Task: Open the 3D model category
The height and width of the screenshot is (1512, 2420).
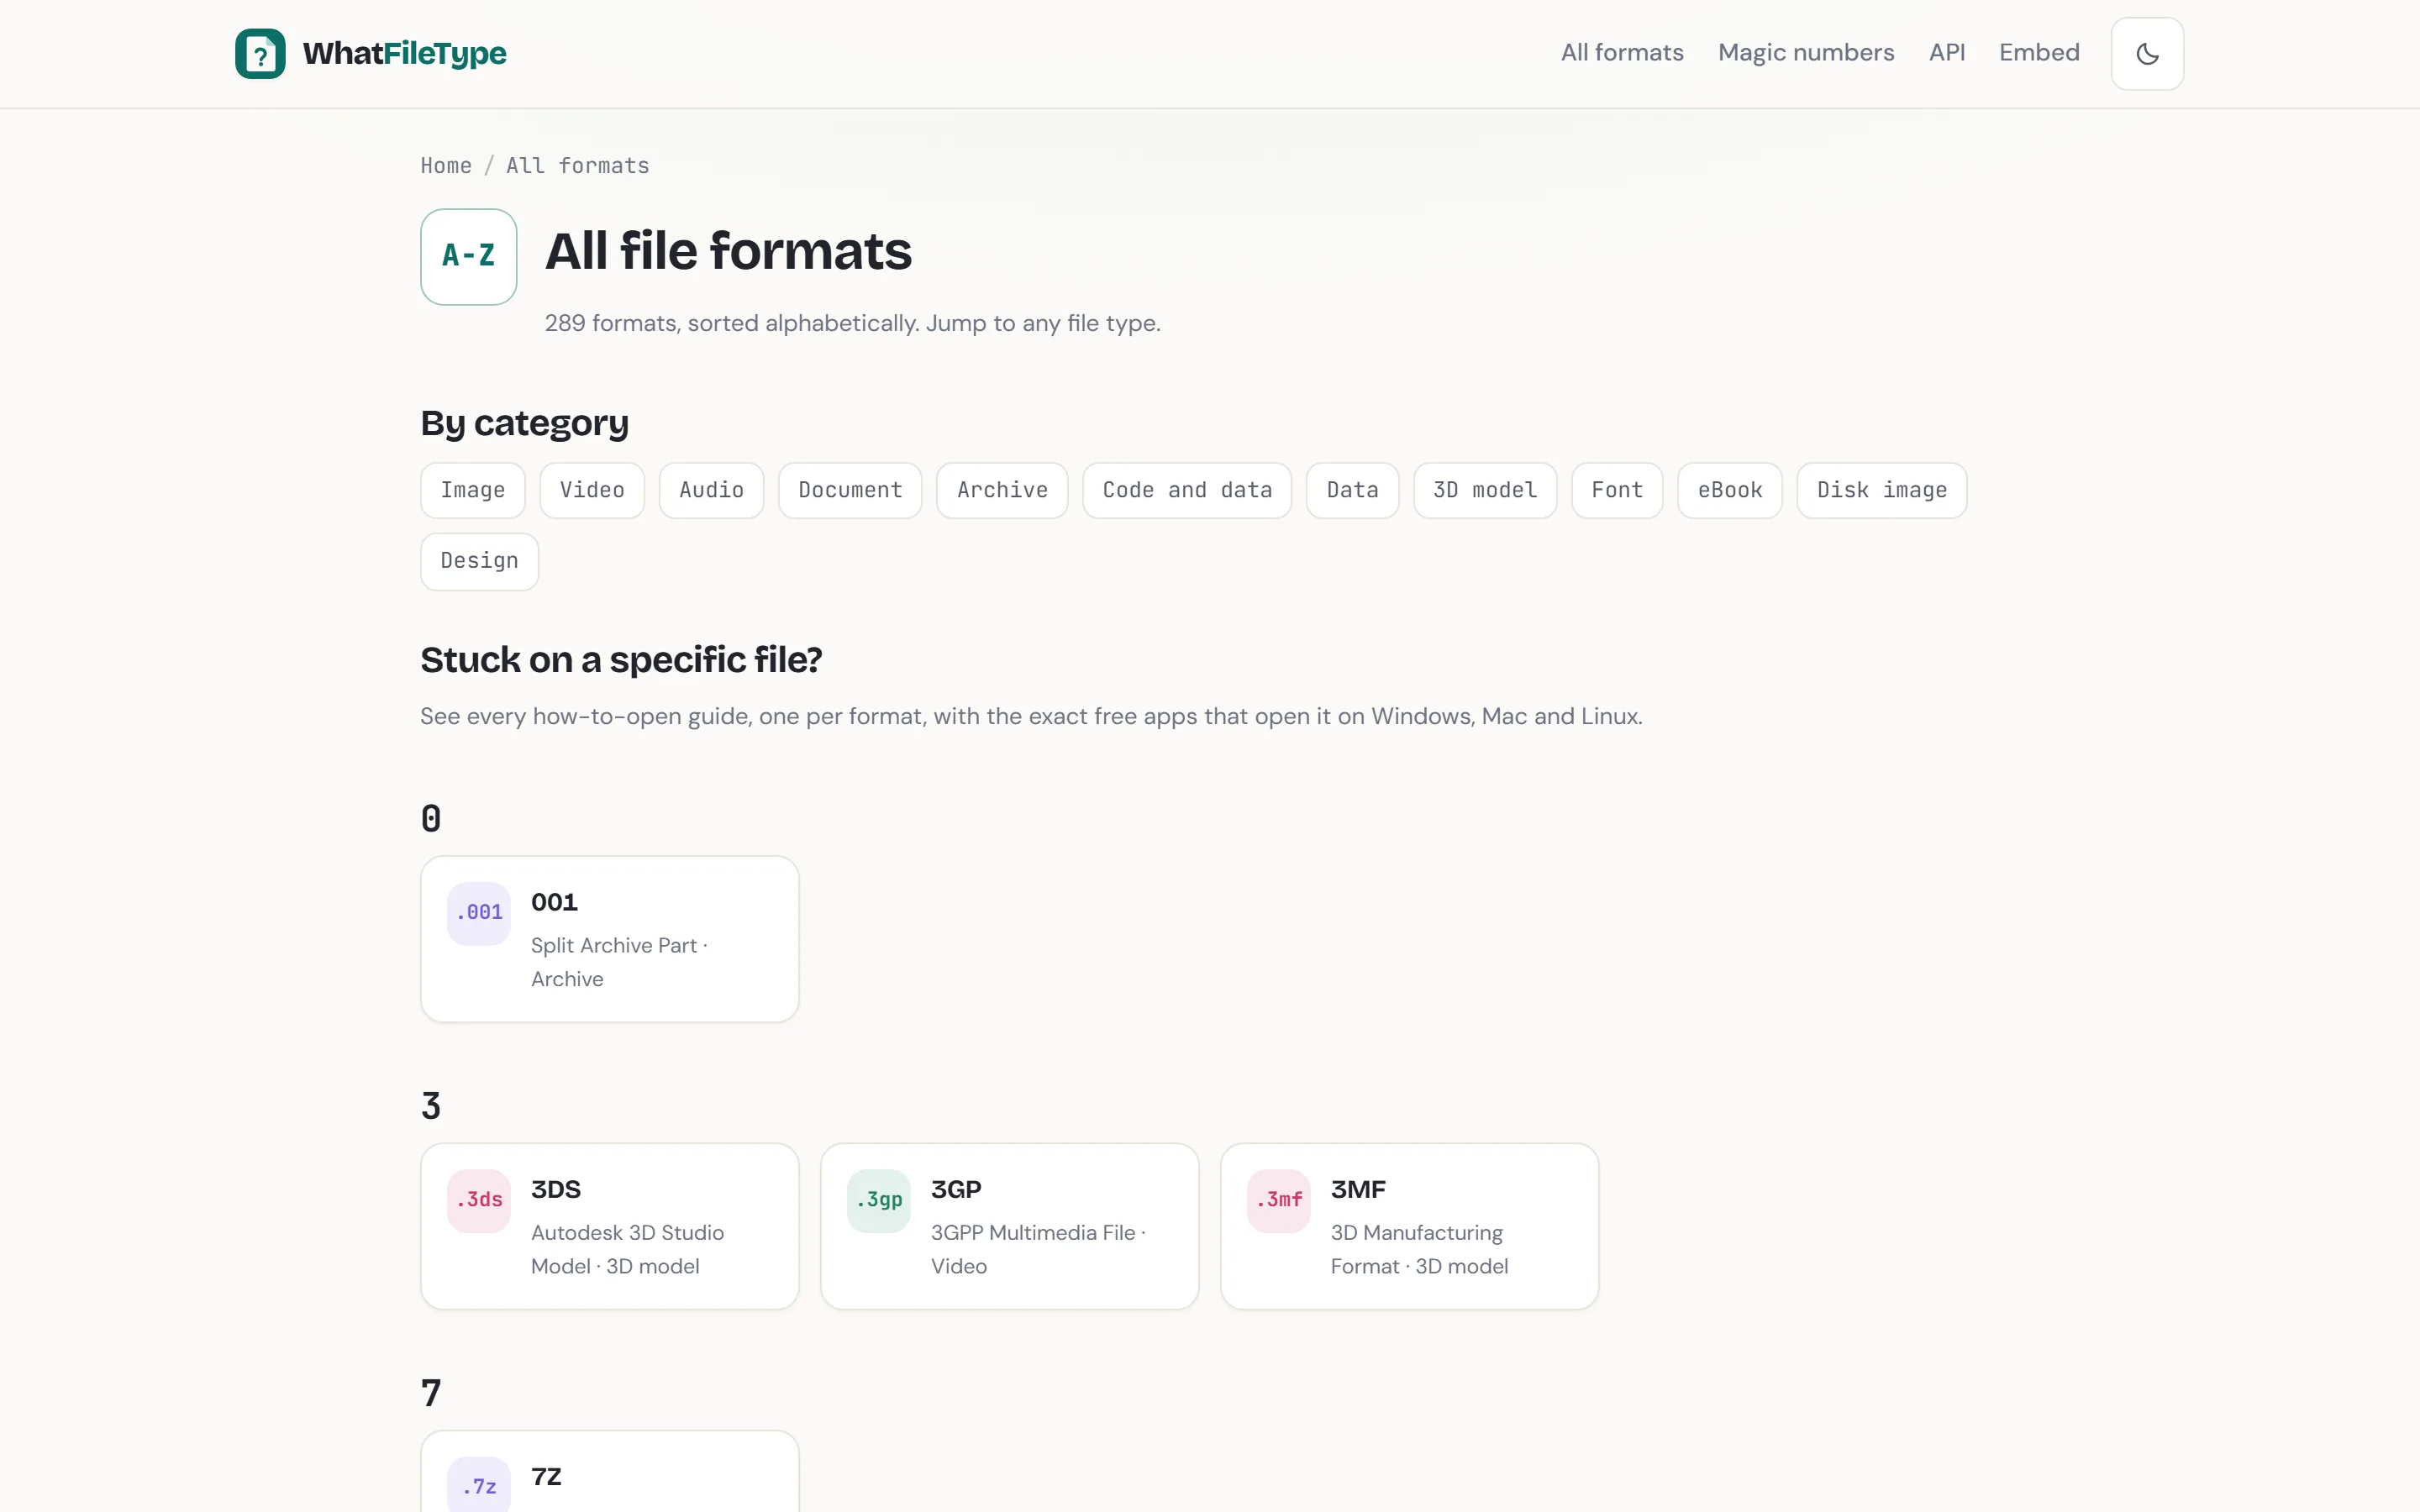Action: tap(1485, 490)
